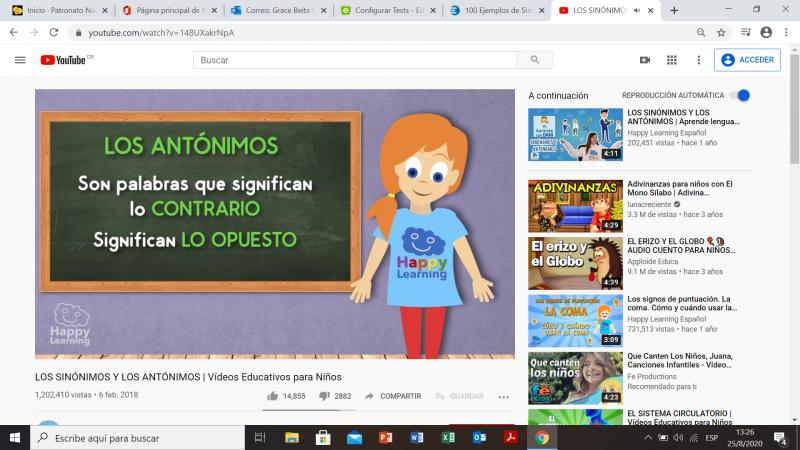Click the page vertical scrollbar

(x=794, y=107)
